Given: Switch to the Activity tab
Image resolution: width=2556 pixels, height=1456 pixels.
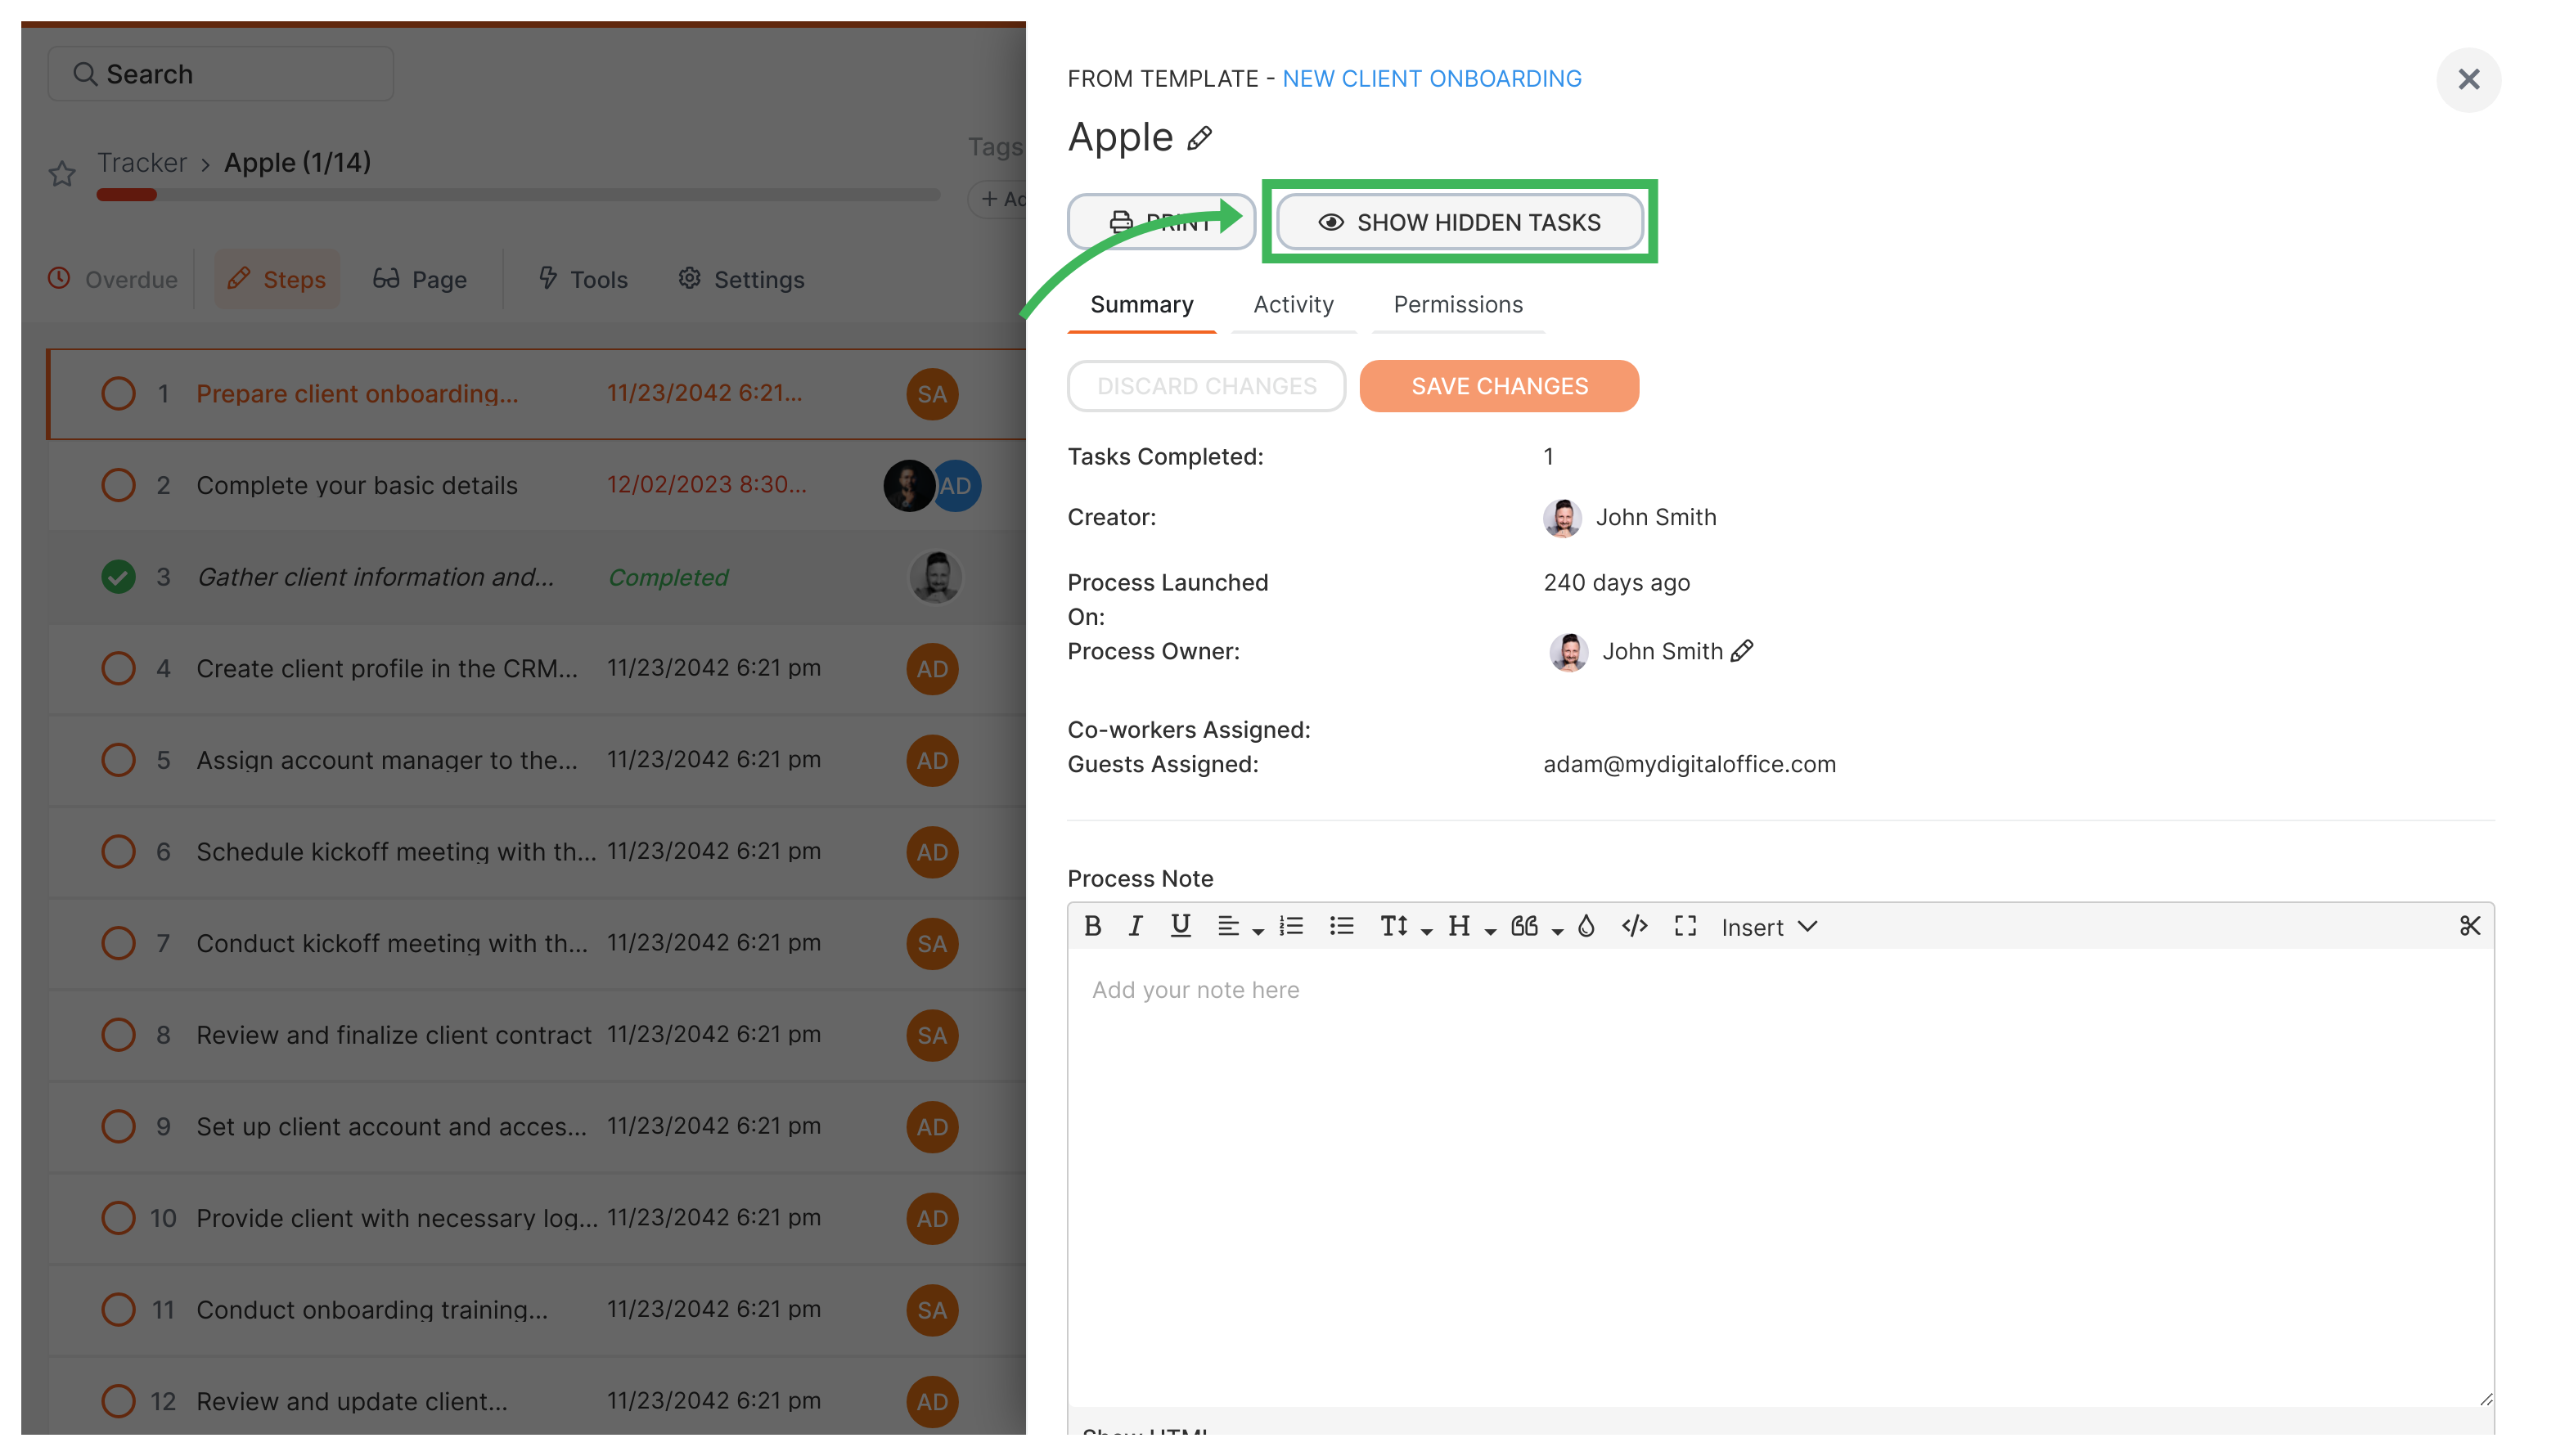Looking at the screenshot, I should [1293, 305].
